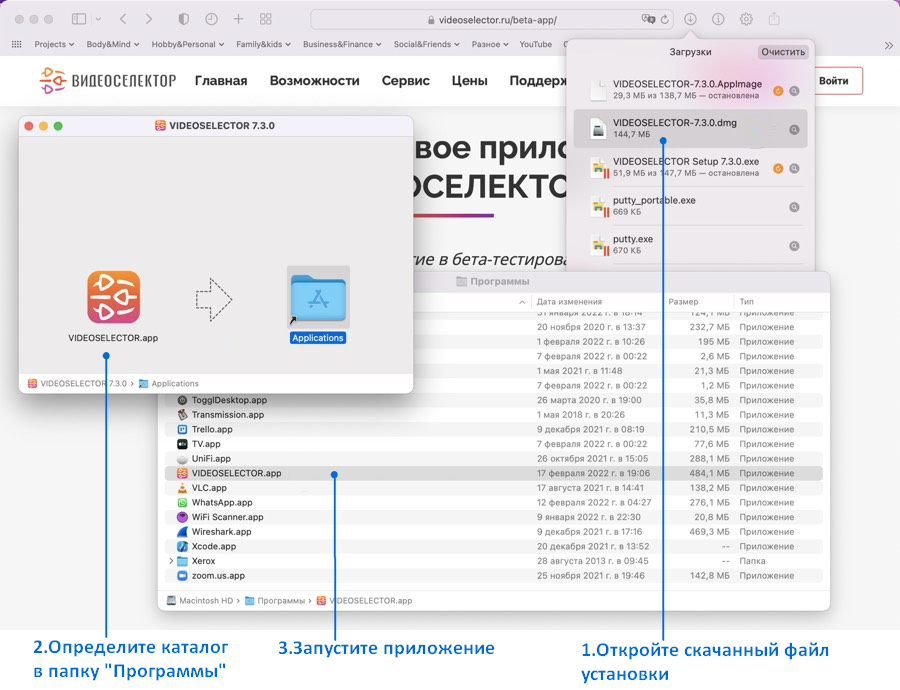Click the share icon in Safari toolbar

tap(774, 19)
